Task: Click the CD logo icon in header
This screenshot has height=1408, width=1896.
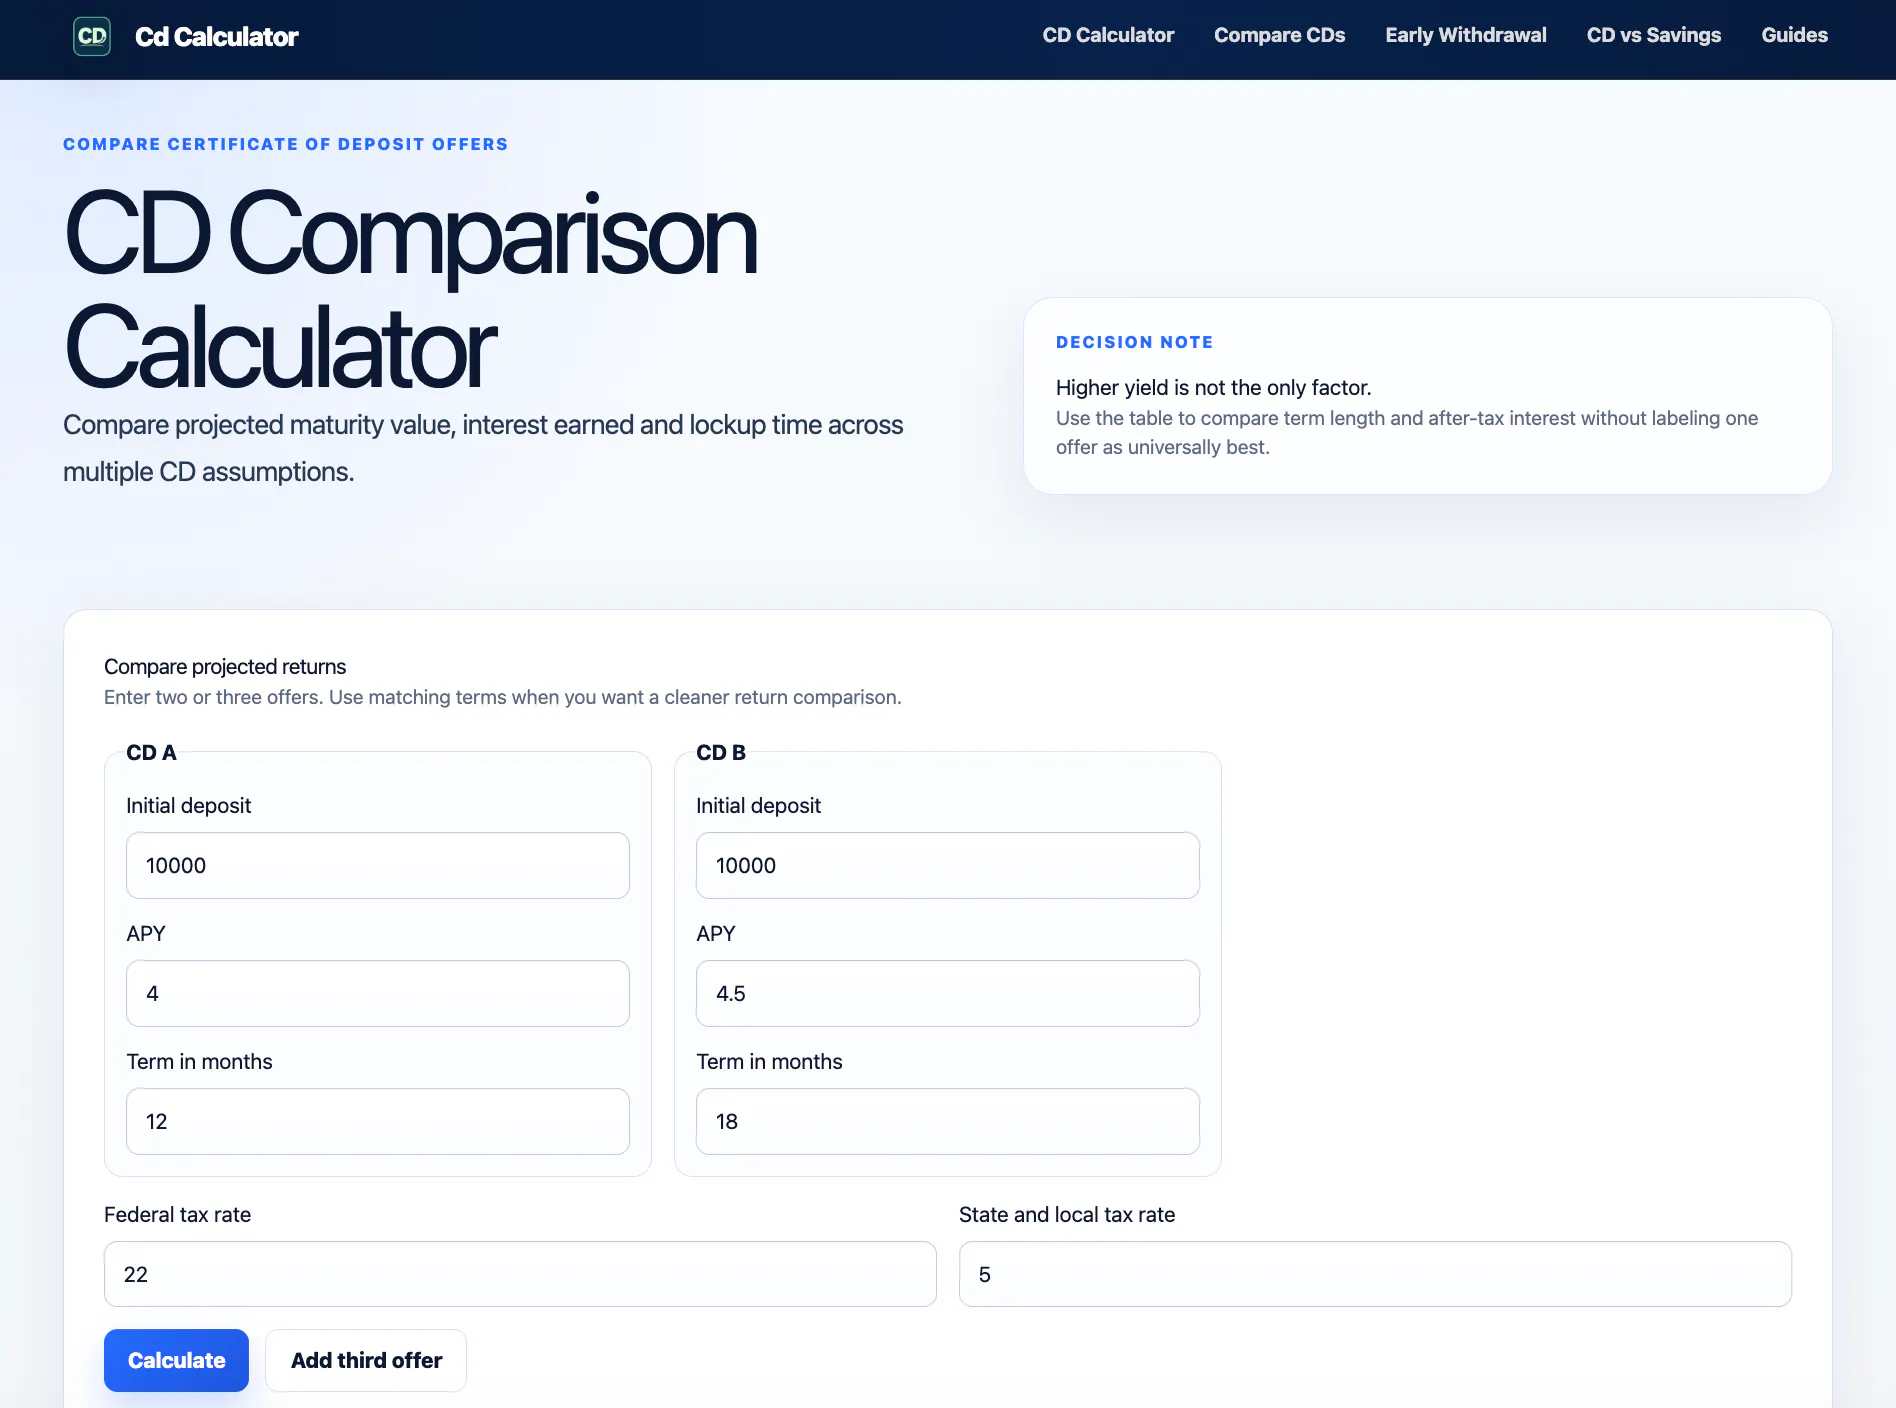Action: pyautogui.click(x=92, y=37)
